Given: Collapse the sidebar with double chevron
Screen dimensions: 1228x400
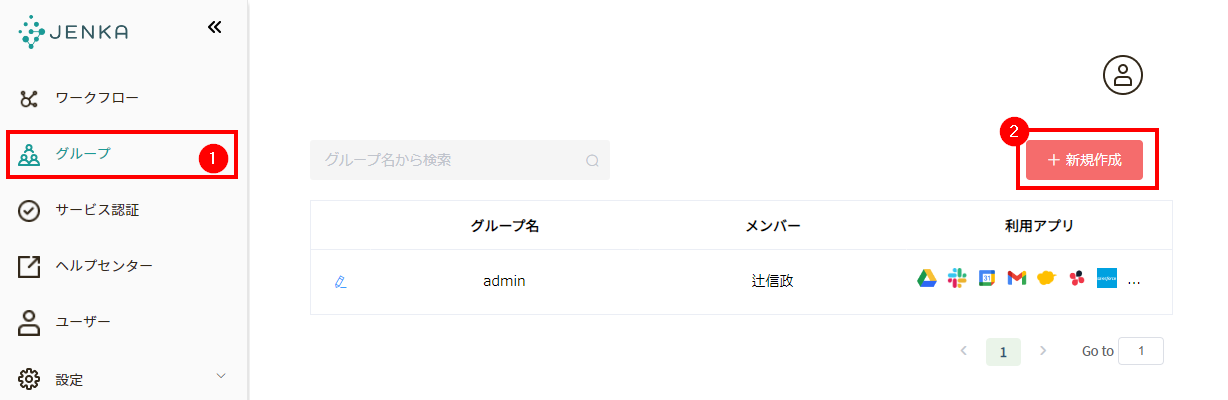Looking at the screenshot, I should (214, 27).
